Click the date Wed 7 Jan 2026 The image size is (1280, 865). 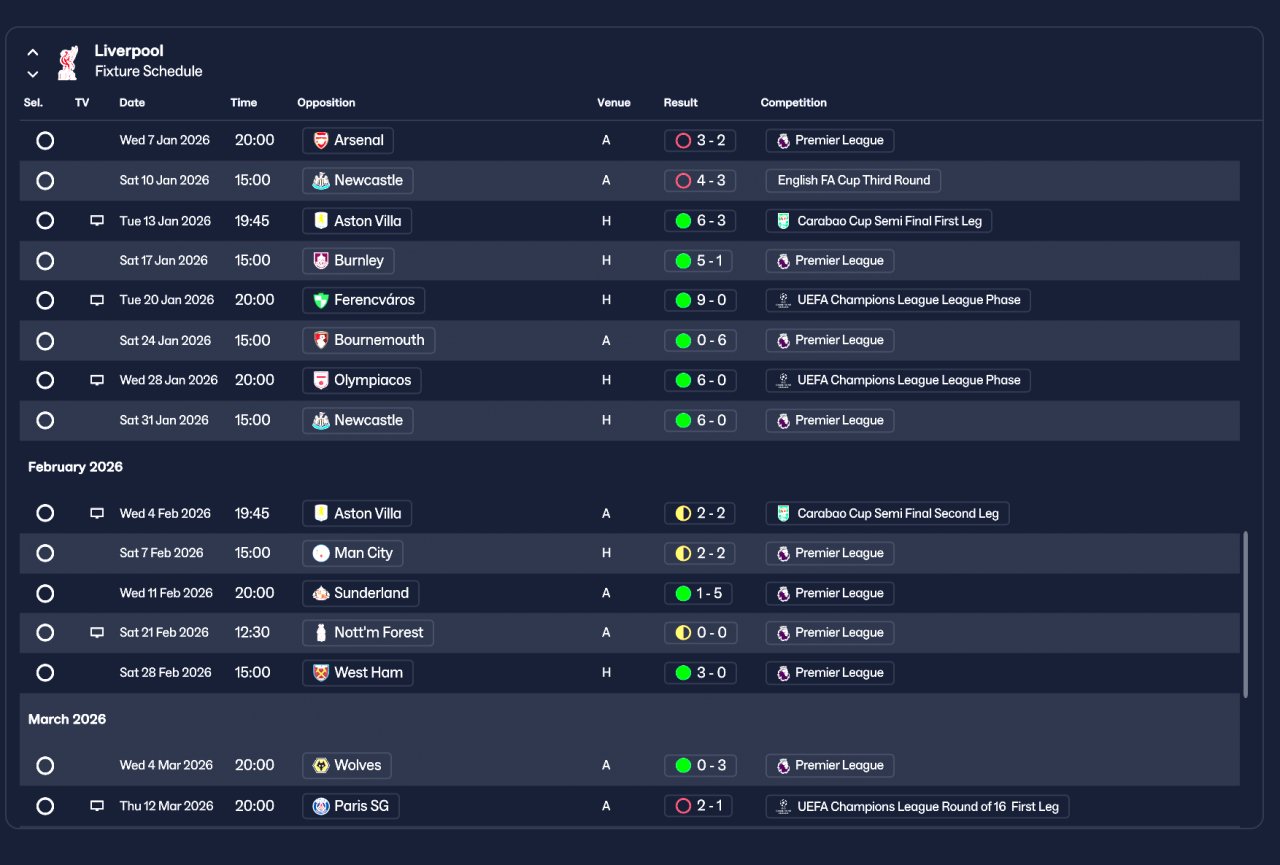[165, 141]
